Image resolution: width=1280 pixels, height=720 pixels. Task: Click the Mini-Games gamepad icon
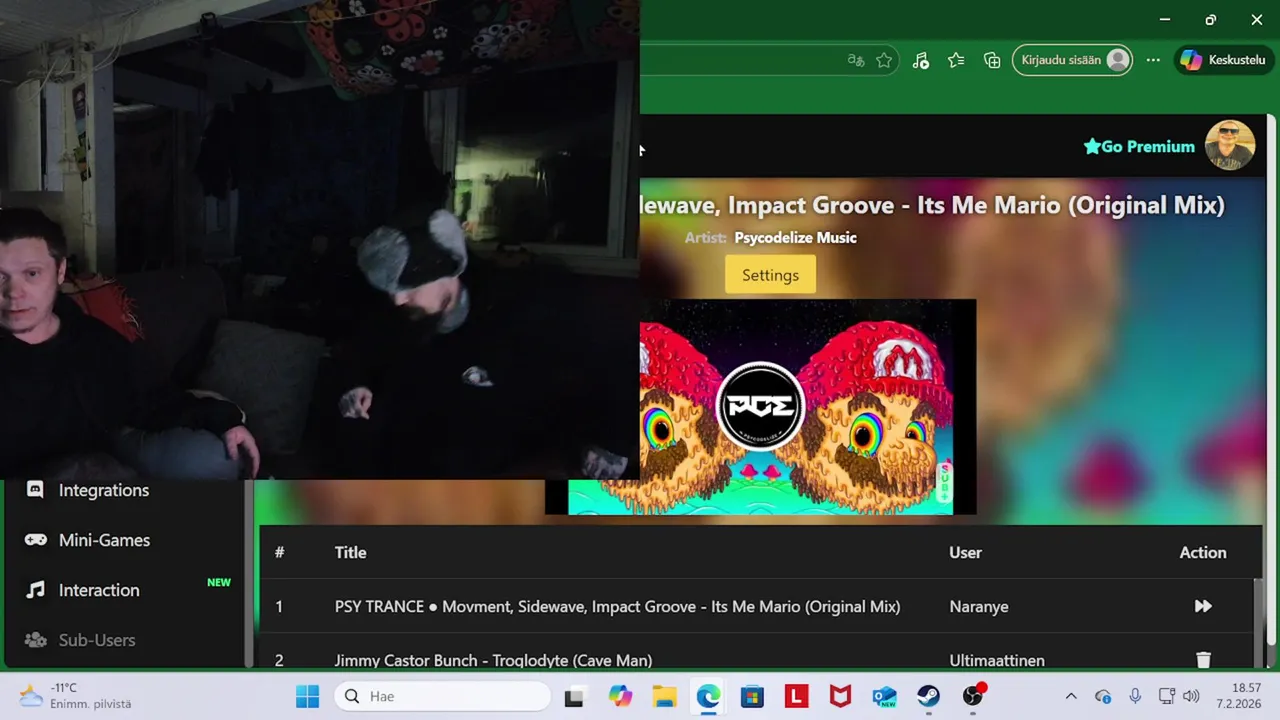tap(35, 540)
